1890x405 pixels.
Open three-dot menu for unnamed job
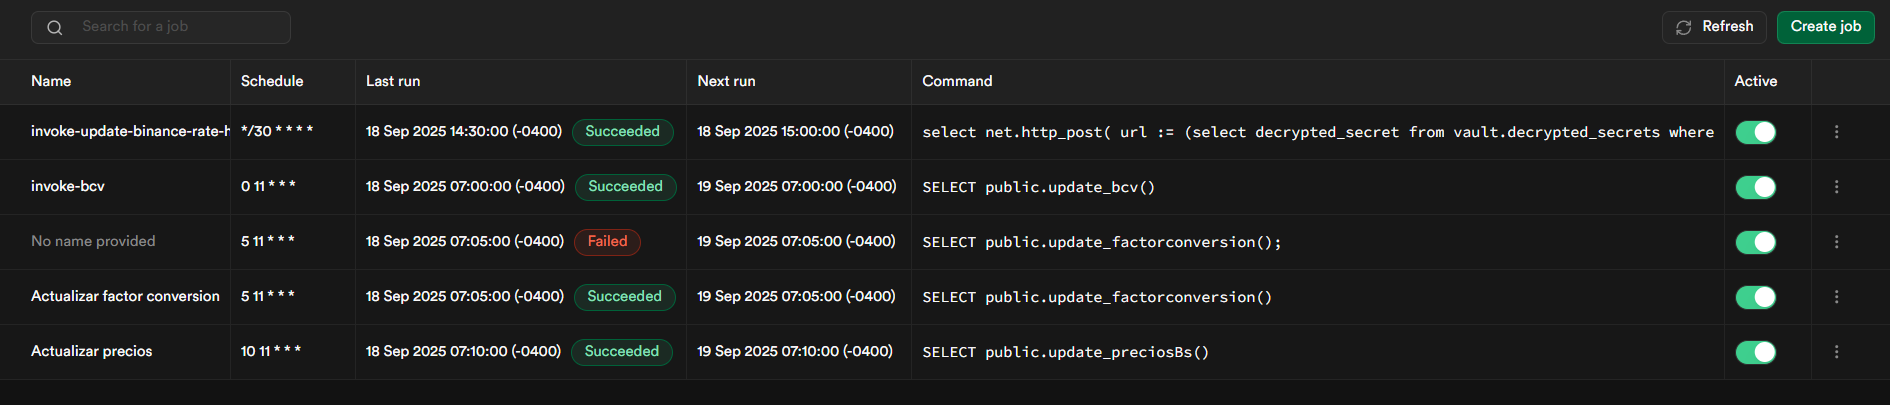pyautogui.click(x=1836, y=242)
